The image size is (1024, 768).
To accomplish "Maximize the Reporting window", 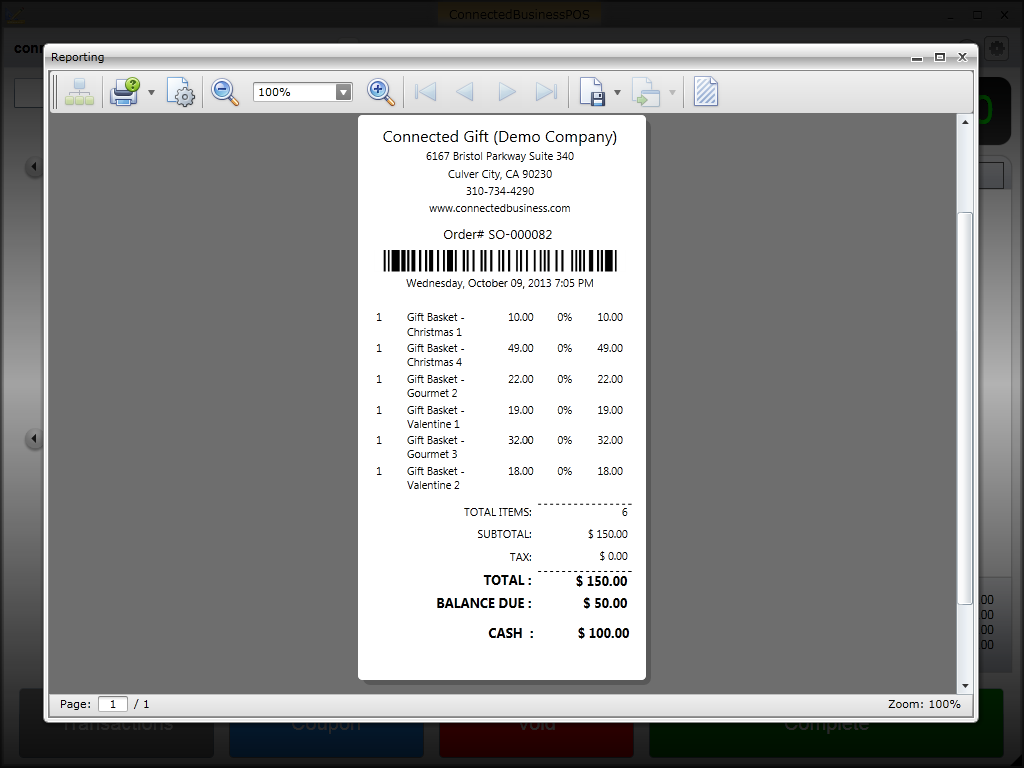I will click(940, 57).
